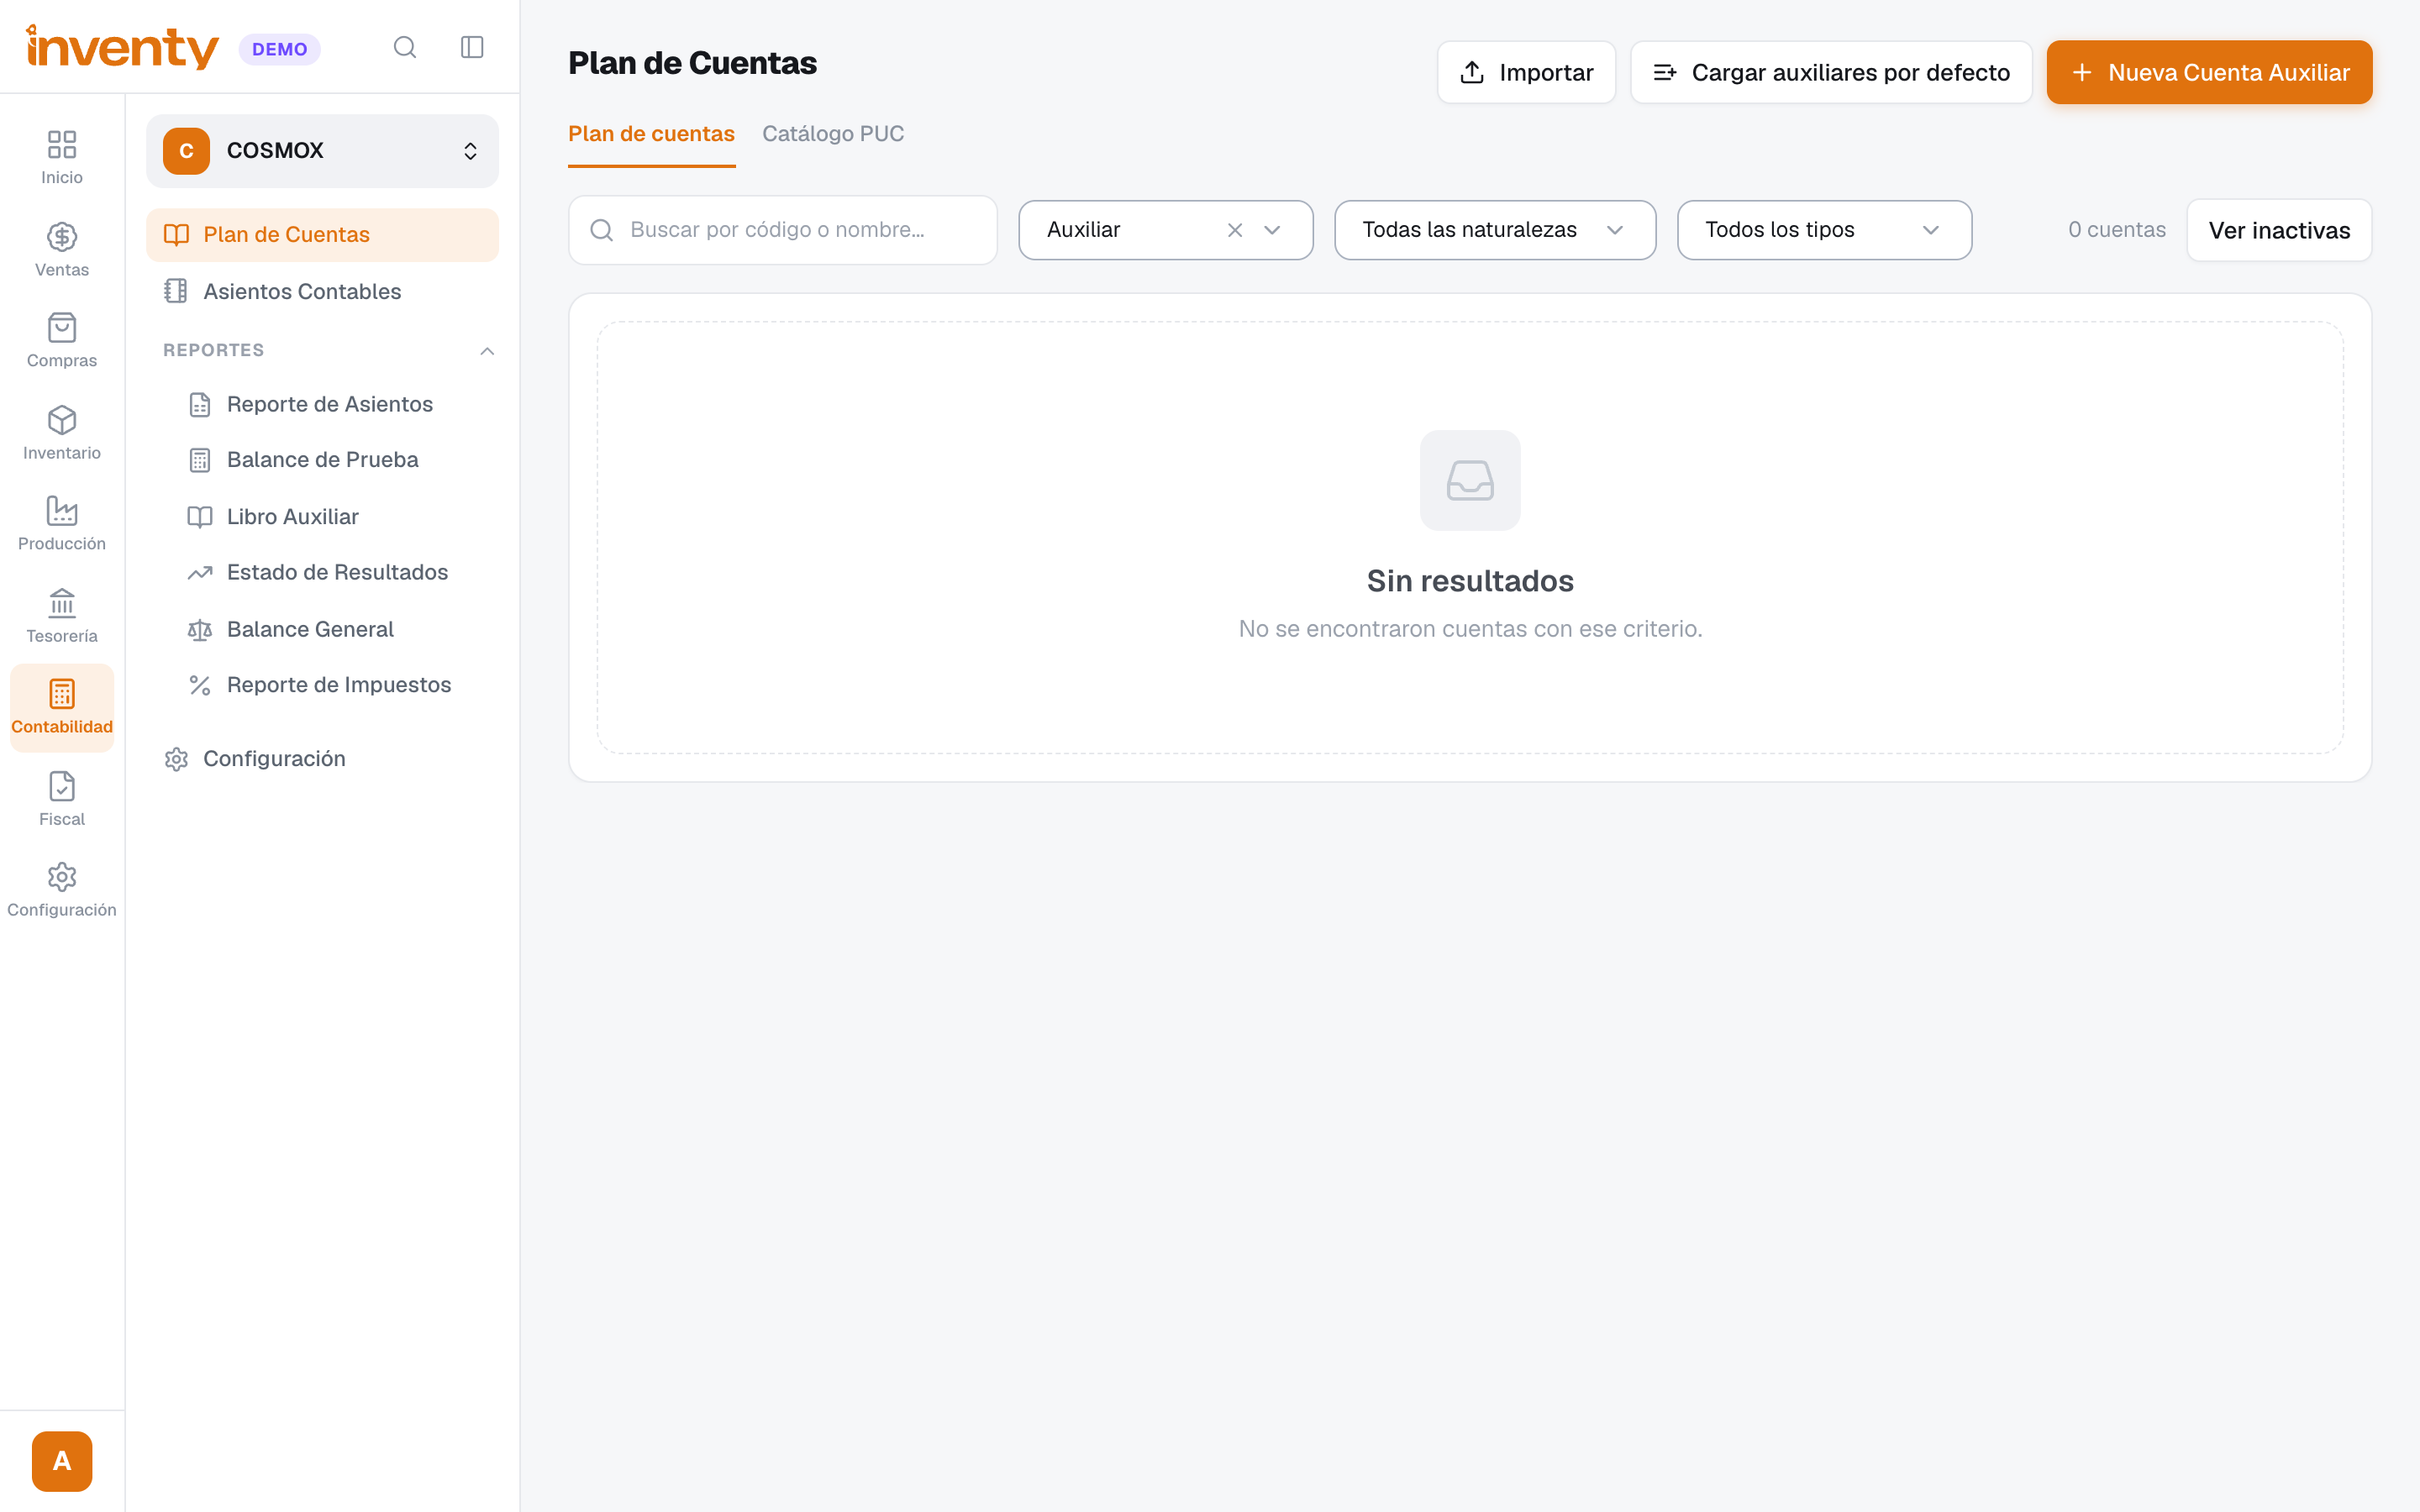Open the Todos los tipos dropdown
This screenshot has width=2420, height=1512.
point(1824,230)
